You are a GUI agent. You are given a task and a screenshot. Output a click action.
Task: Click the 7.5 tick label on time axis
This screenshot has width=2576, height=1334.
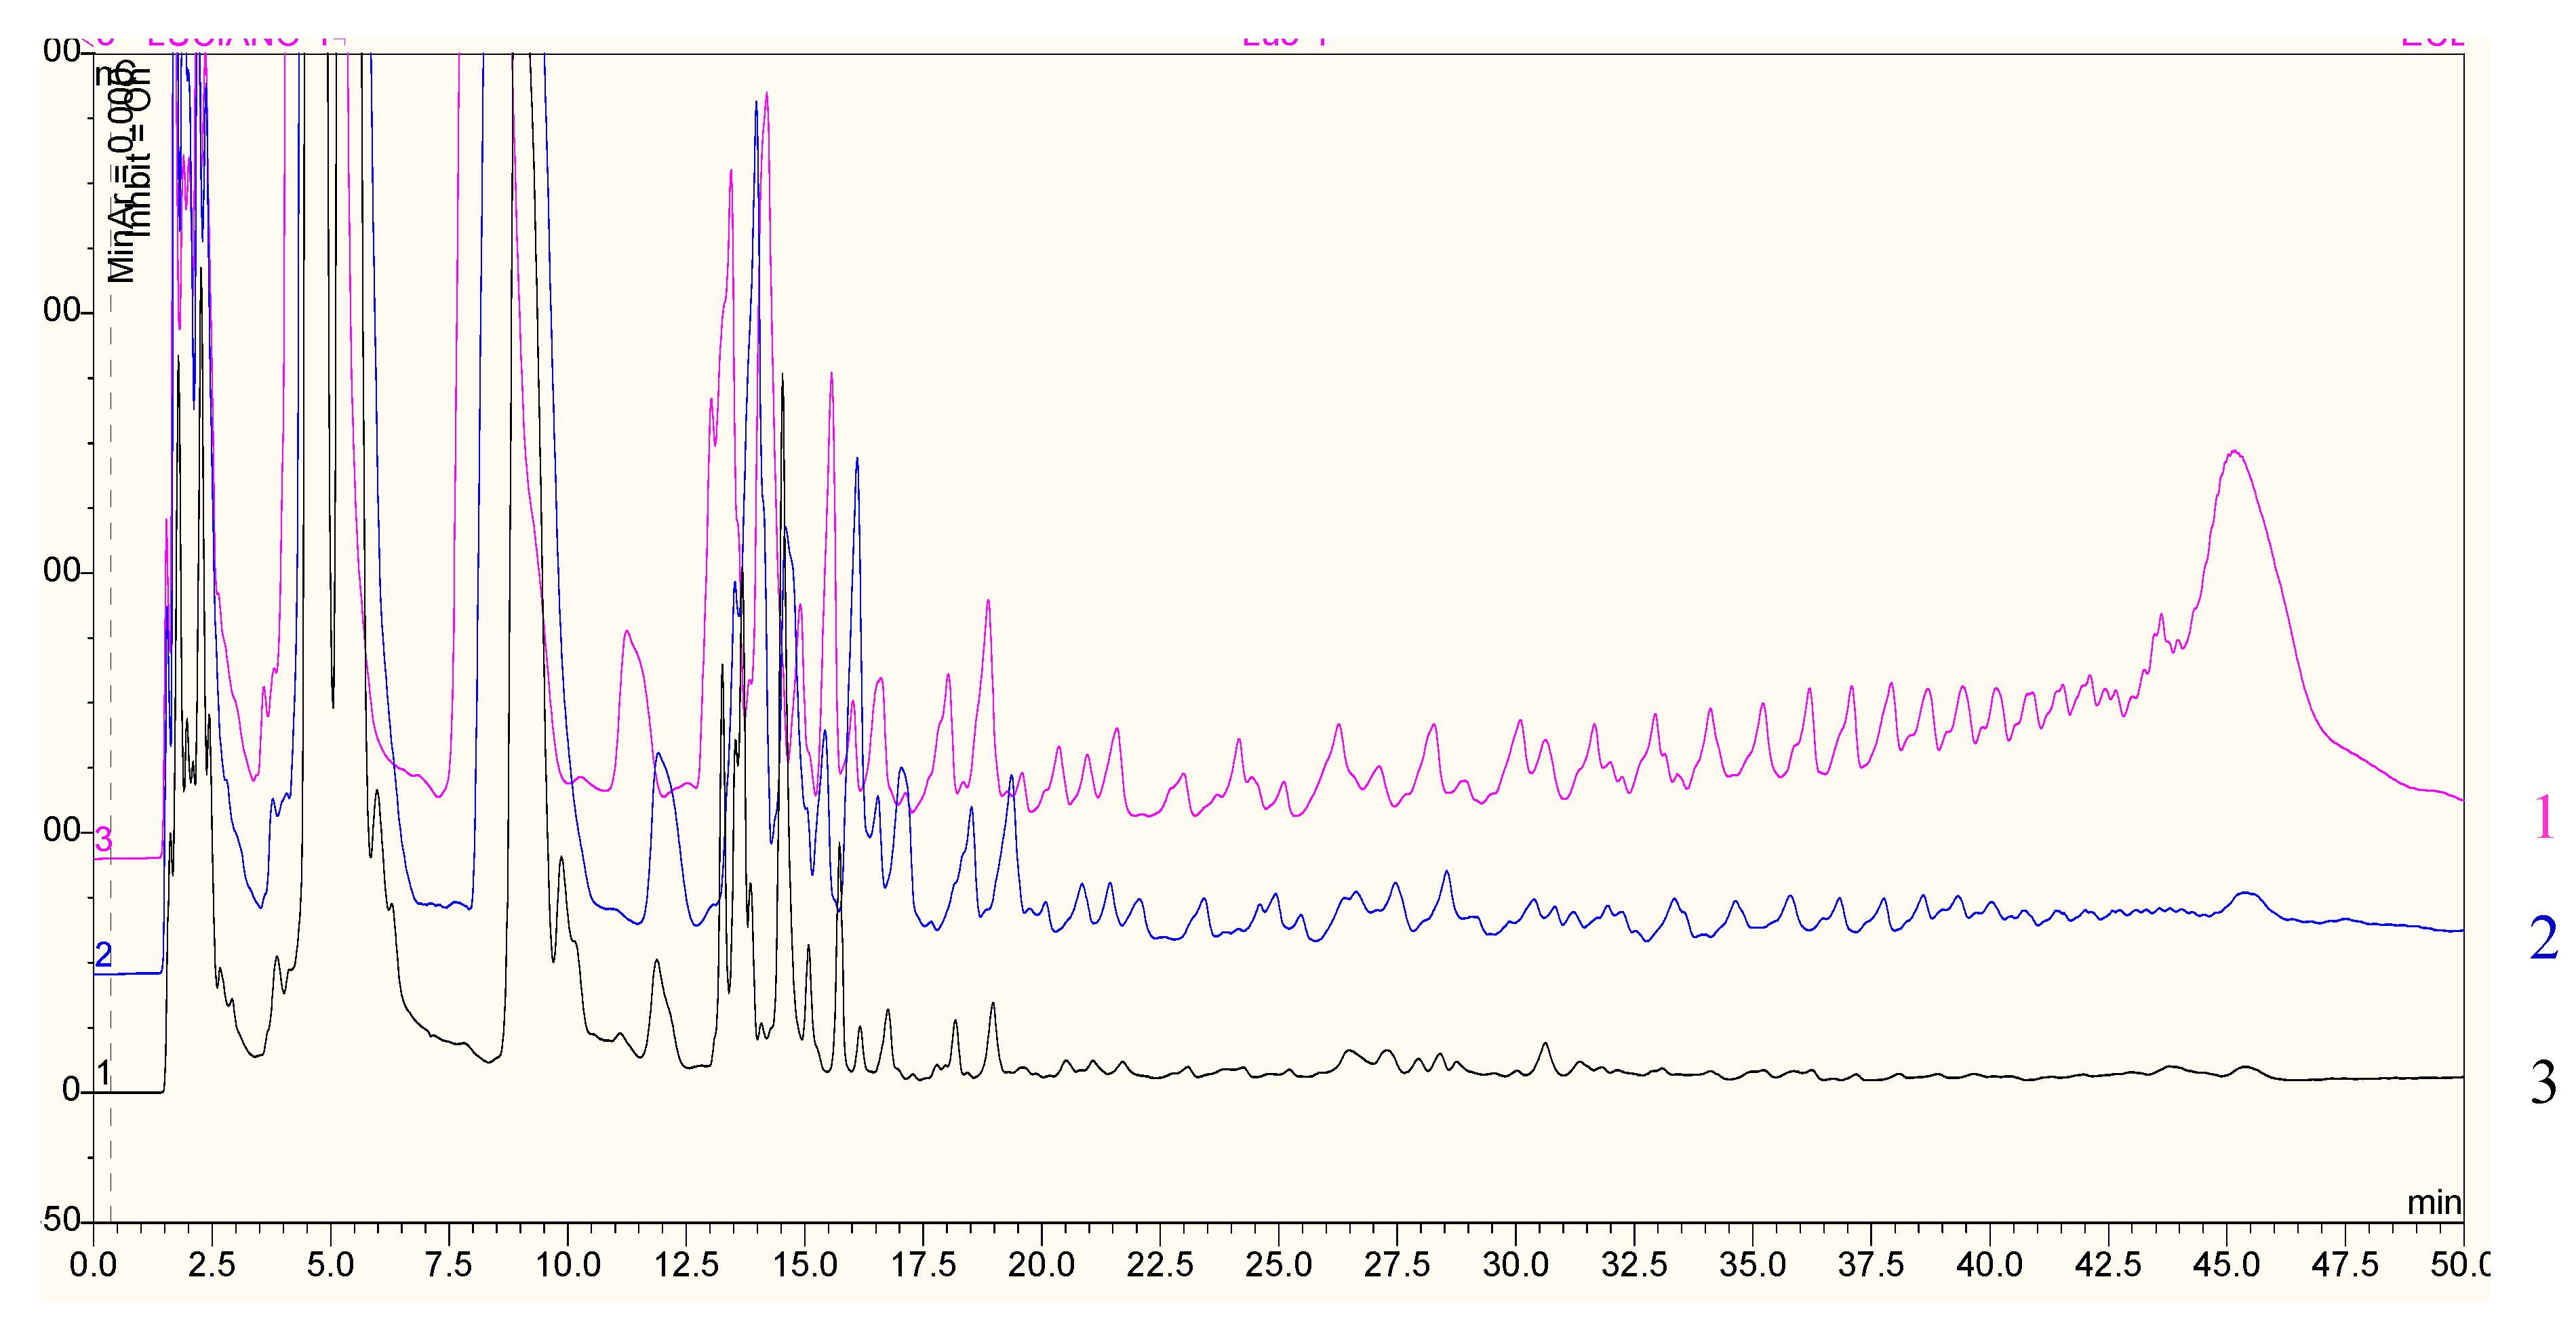pos(448,1265)
